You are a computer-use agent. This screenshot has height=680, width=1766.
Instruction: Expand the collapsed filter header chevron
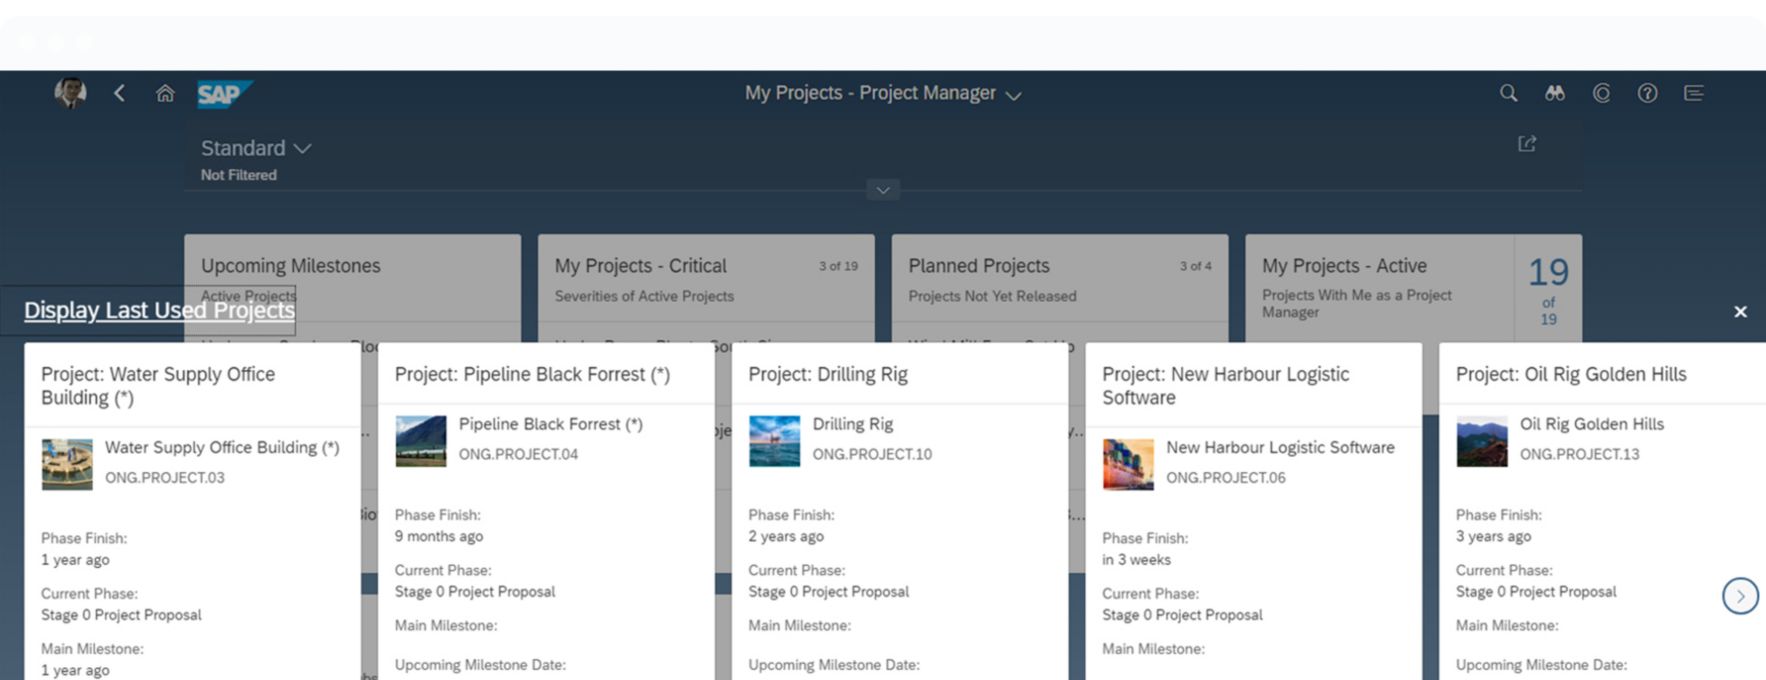click(882, 190)
